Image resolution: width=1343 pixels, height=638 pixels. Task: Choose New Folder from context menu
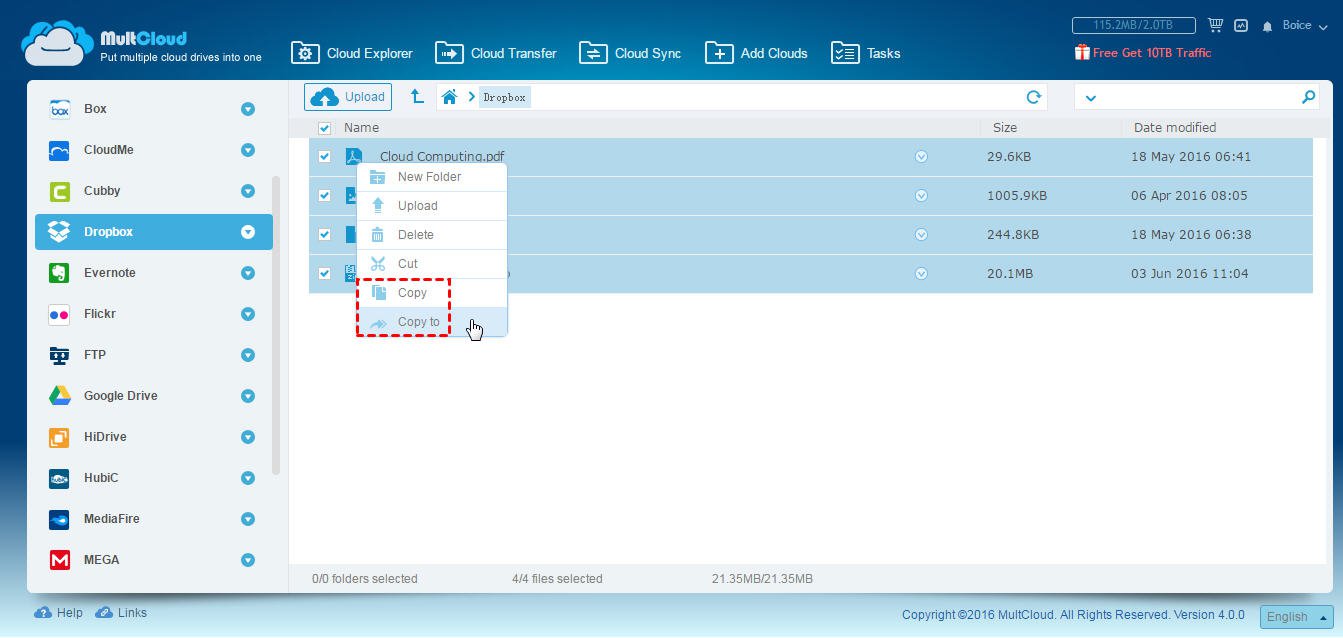click(432, 177)
